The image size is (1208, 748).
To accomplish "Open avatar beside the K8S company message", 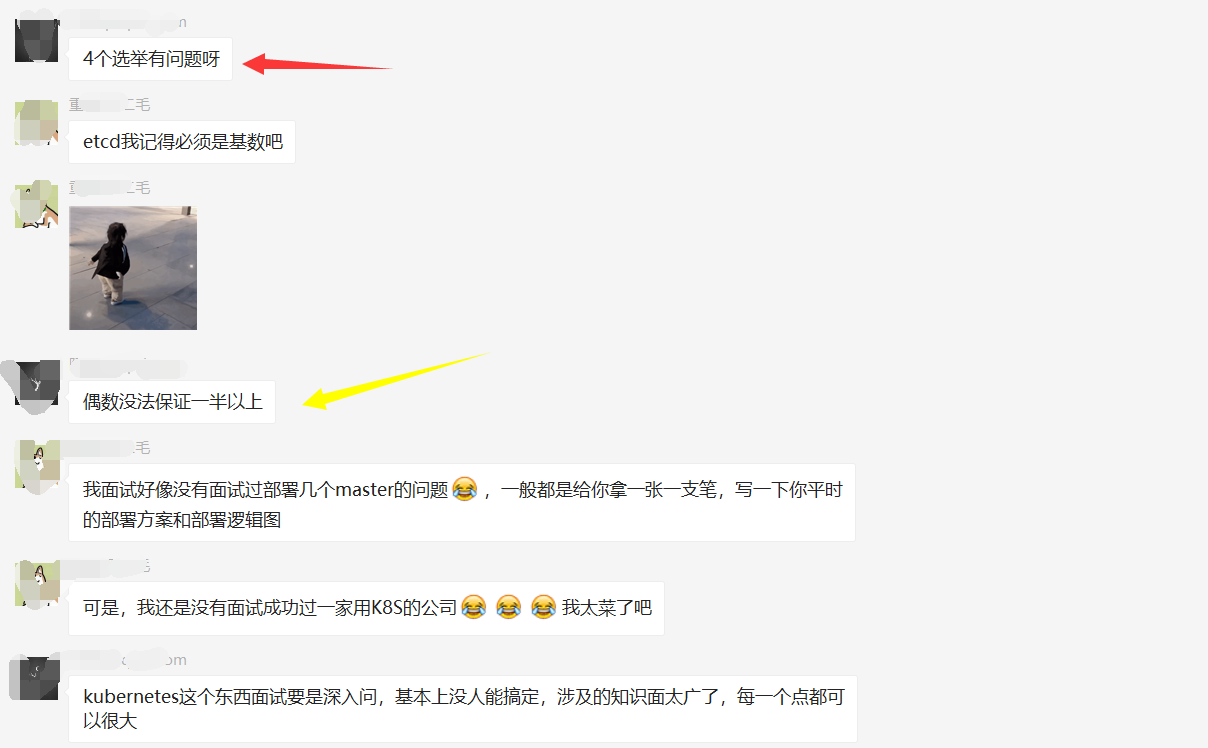I will (x=37, y=583).
